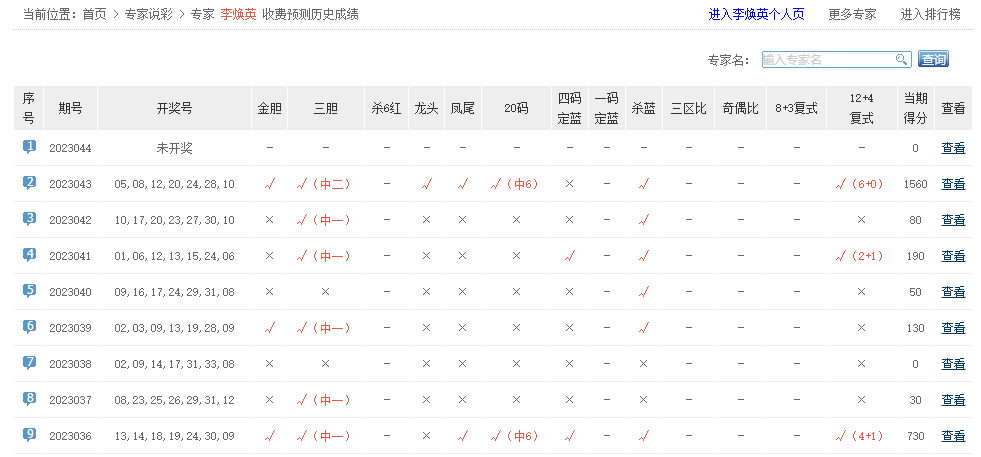Image resolution: width=981 pixels, height=457 pixels.
Task: Click the blue number 1 row badge
Action: (x=29, y=147)
